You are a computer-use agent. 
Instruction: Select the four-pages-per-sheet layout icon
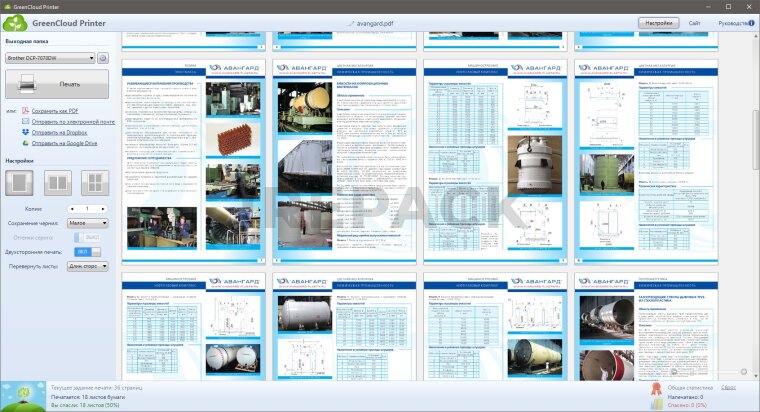coord(94,182)
